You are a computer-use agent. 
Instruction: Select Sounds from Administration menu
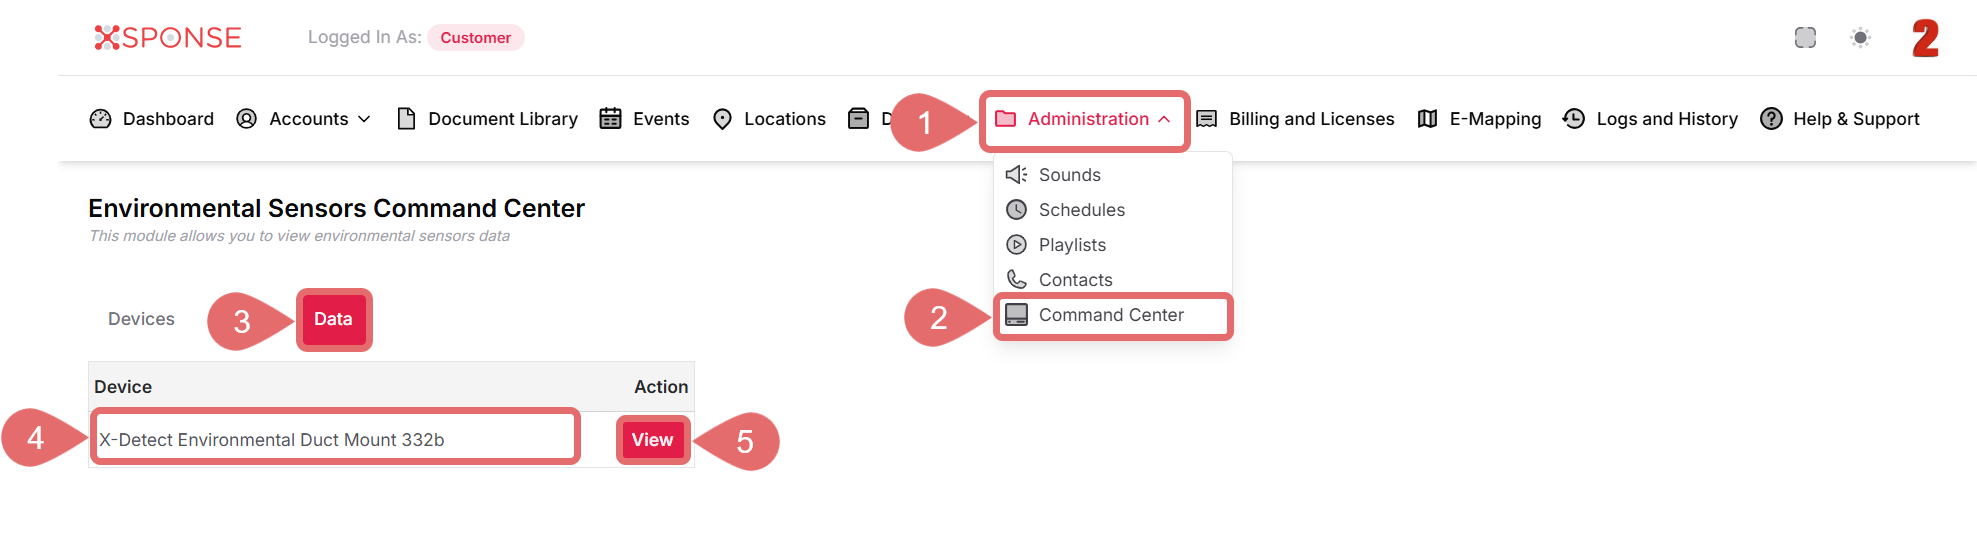[x=1069, y=175]
